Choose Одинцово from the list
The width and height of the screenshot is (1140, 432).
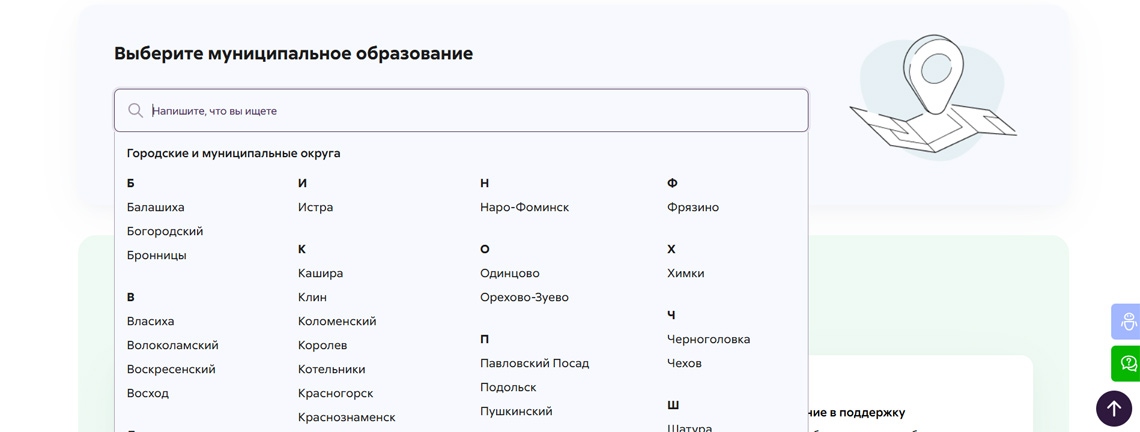pyautogui.click(x=510, y=273)
